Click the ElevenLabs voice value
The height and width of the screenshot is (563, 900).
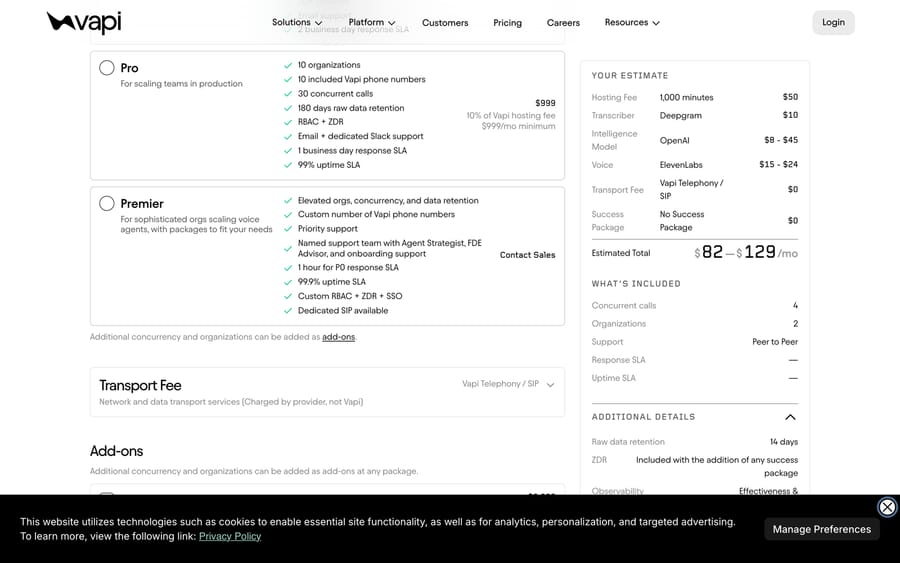(681, 165)
